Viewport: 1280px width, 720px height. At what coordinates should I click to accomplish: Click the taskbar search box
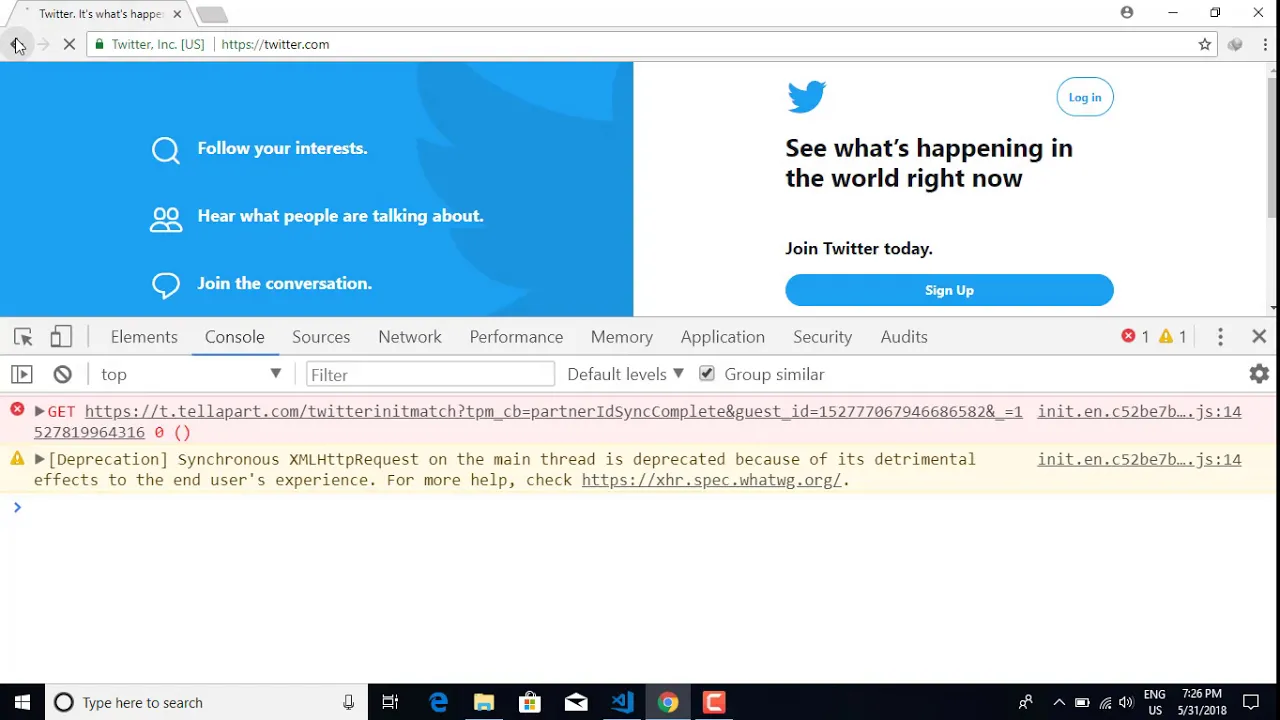pos(207,702)
